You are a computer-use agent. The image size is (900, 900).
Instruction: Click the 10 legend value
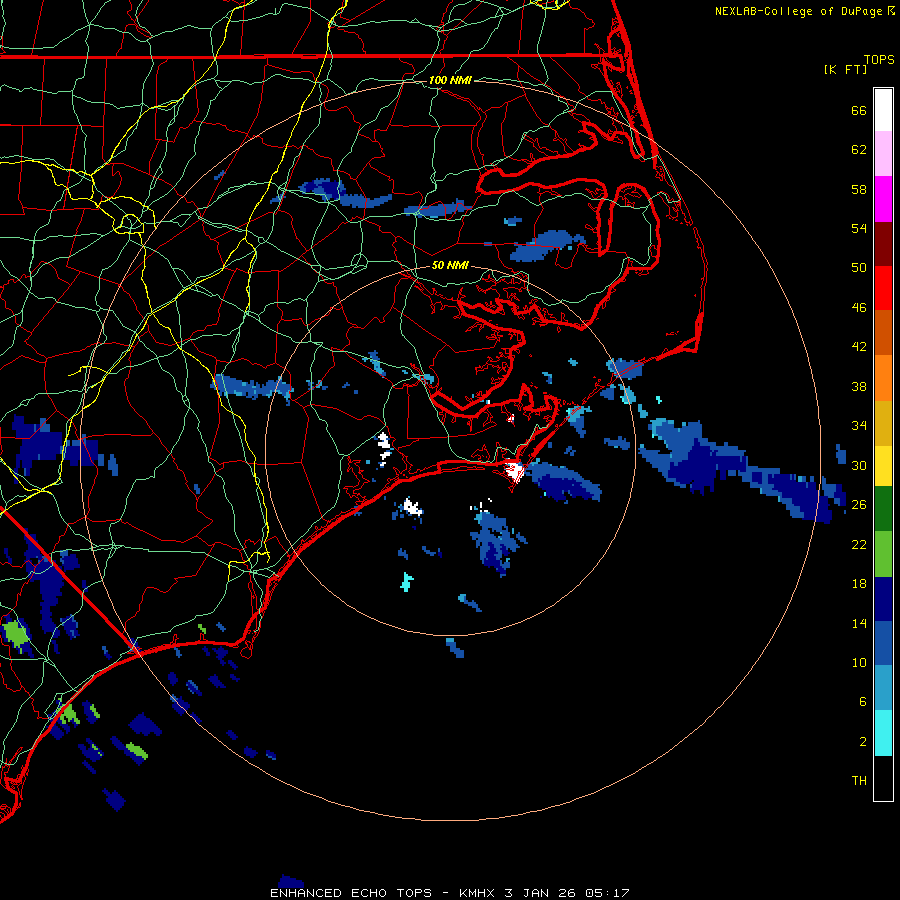pyautogui.click(x=859, y=662)
